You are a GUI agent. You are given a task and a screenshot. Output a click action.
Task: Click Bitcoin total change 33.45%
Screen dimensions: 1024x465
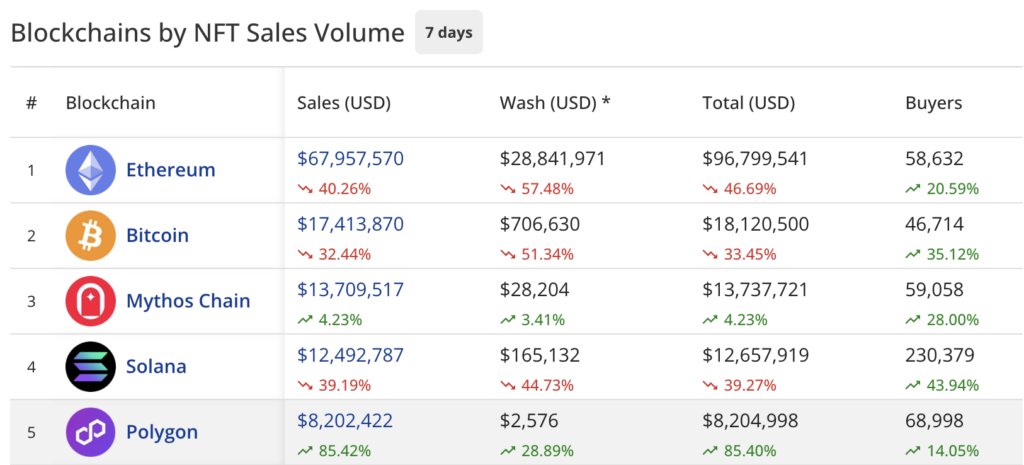739,255
